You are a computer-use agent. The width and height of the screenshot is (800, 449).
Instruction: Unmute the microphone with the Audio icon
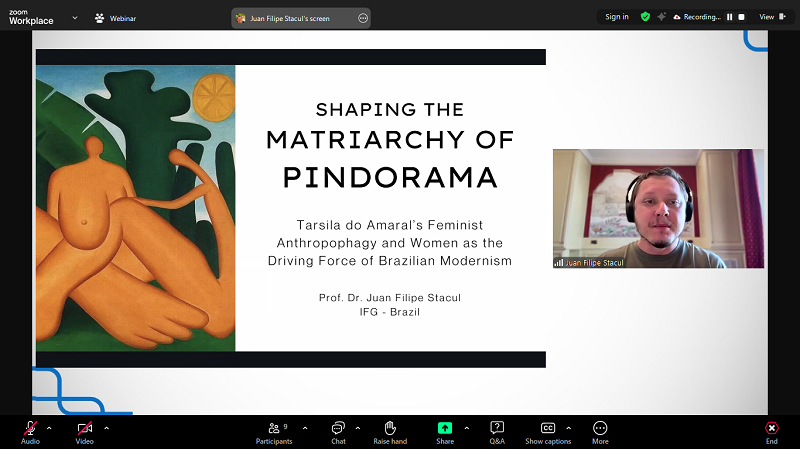(30, 428)
